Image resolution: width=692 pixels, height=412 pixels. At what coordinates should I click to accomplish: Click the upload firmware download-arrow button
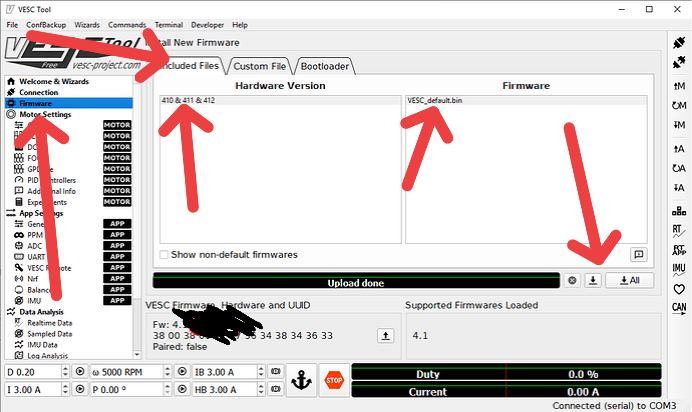coord(593,281)
